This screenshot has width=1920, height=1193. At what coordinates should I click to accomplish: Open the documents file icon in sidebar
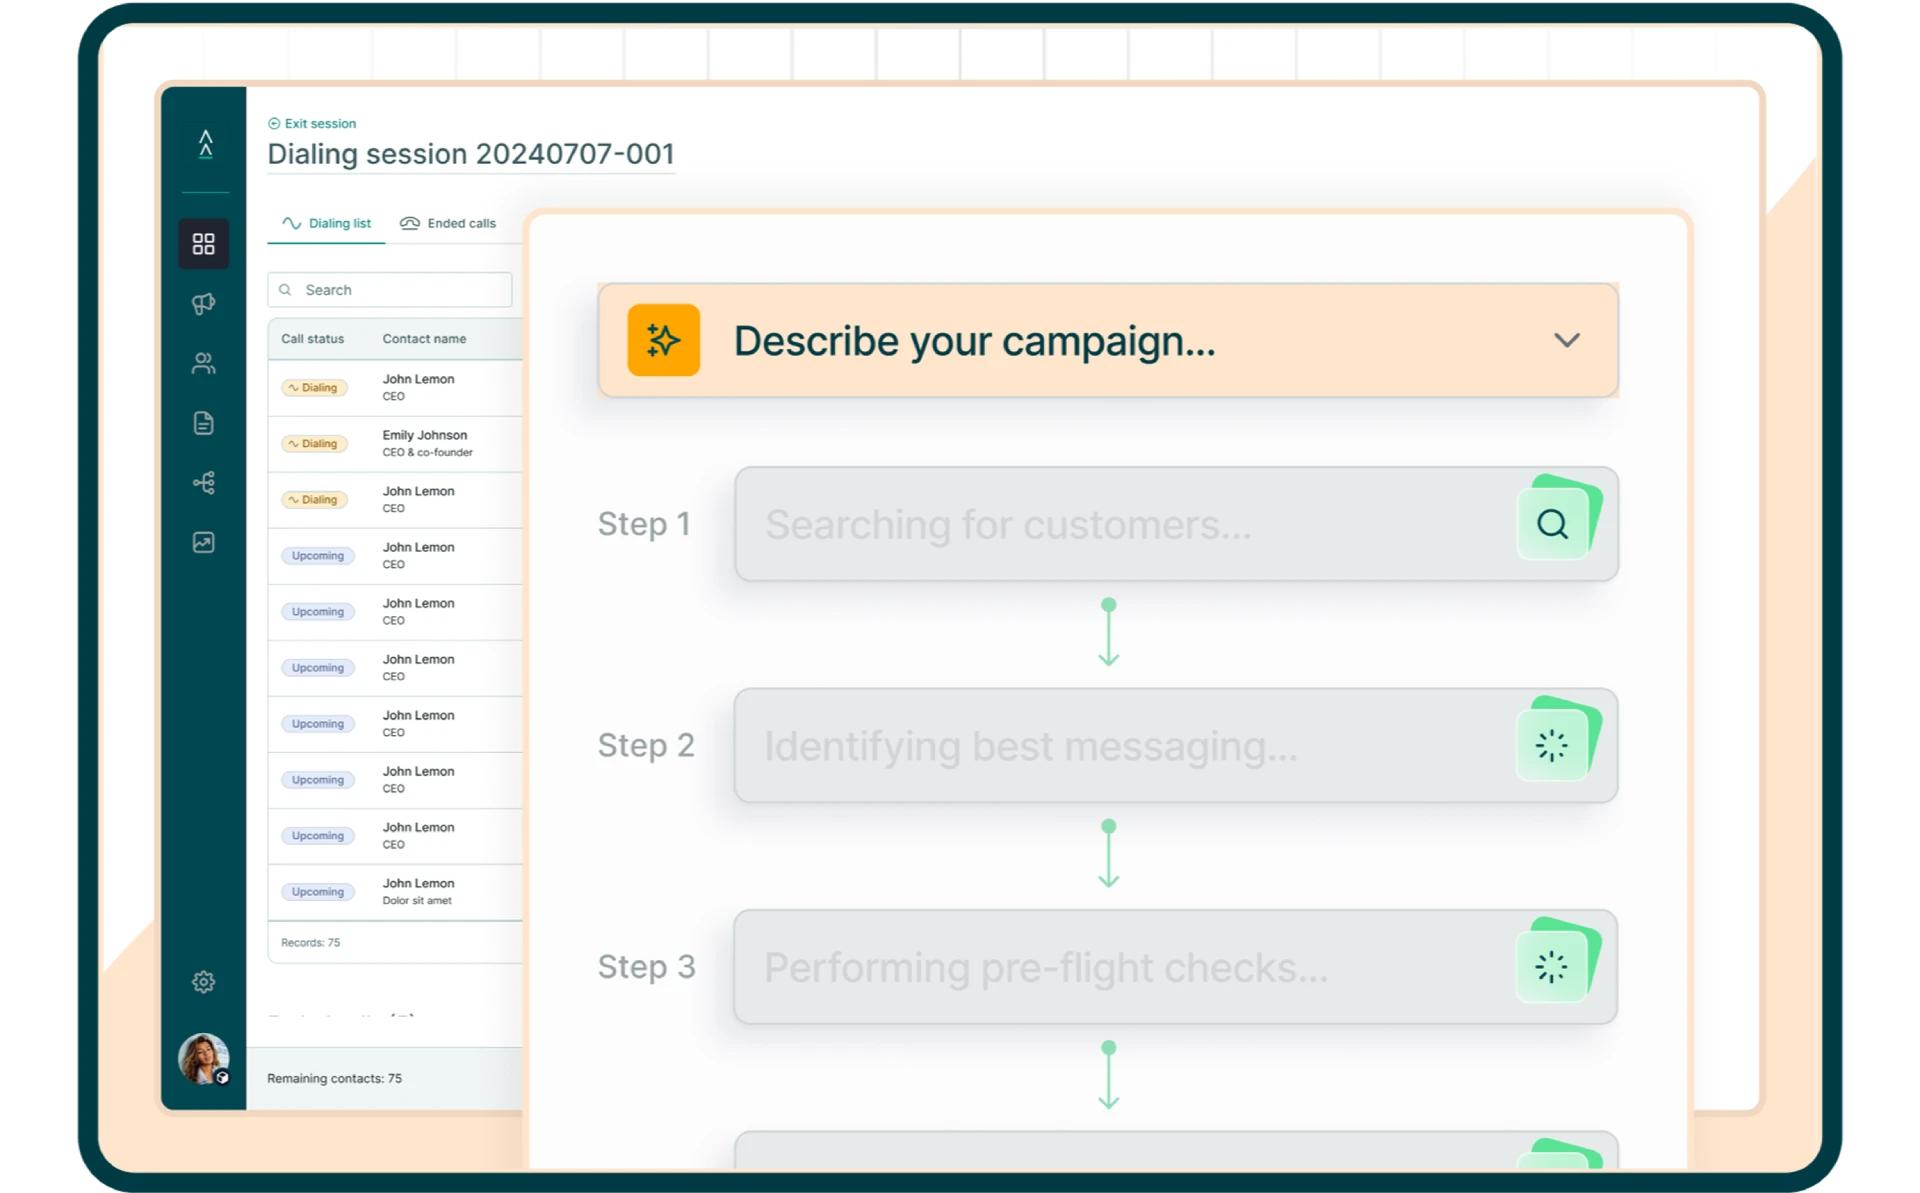204,423
